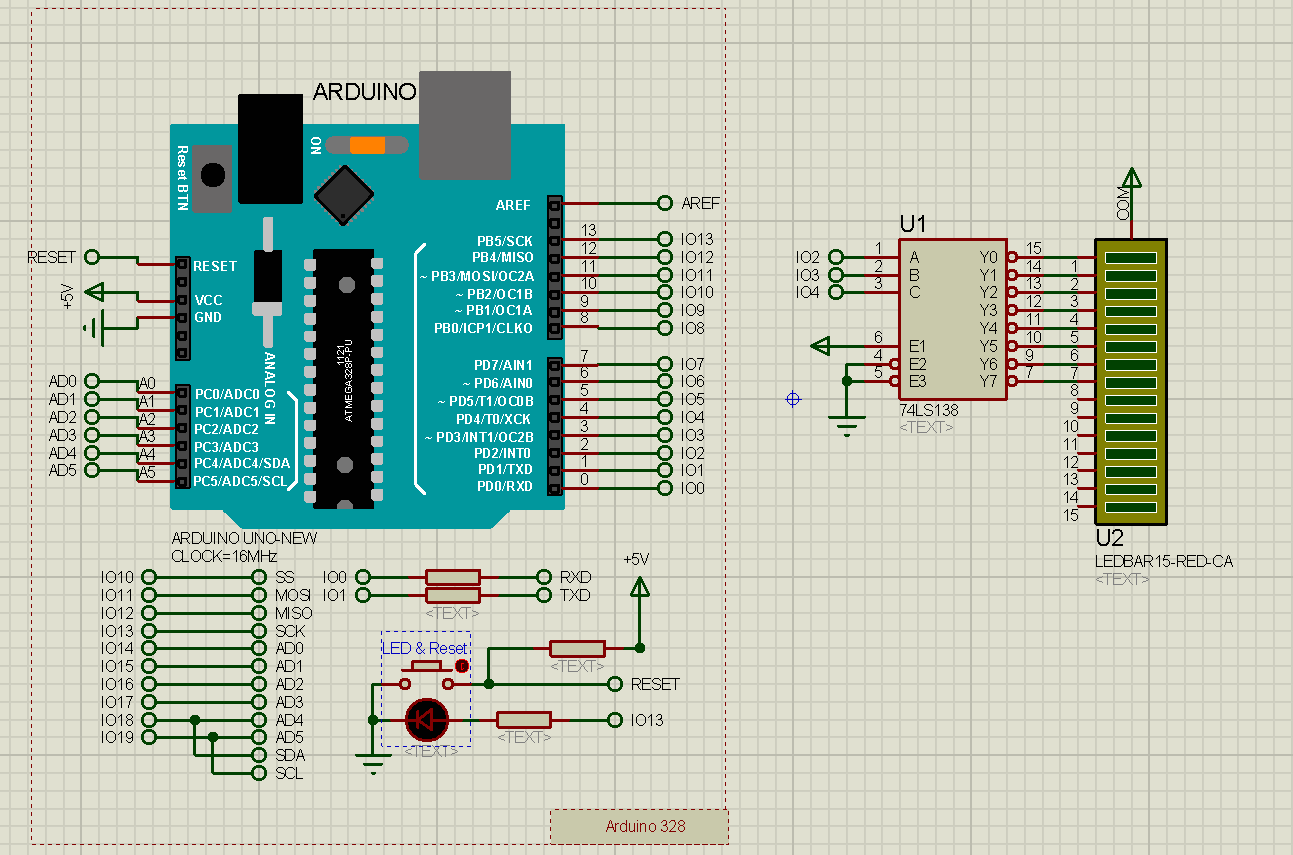The width and height of the screenshot is (1293, 855).
Task: Click the power arrow wired to E1 pin 6
Action: click(821, 346)
